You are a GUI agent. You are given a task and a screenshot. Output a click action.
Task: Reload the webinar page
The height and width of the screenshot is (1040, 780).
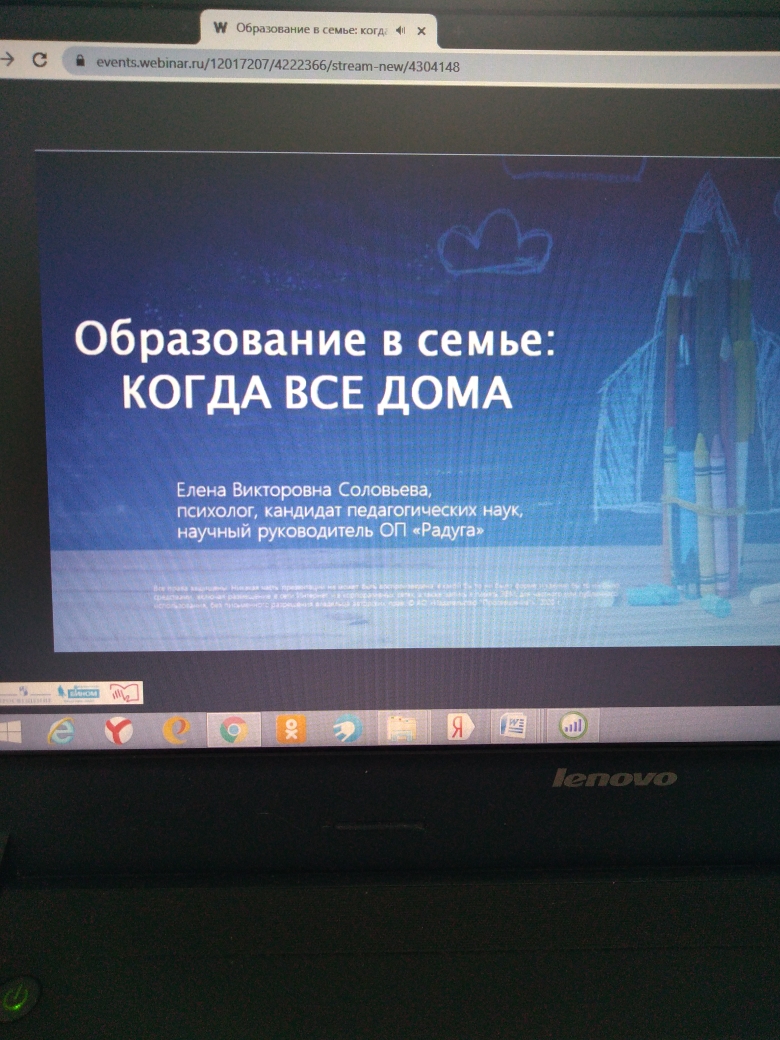click(40, 60)
